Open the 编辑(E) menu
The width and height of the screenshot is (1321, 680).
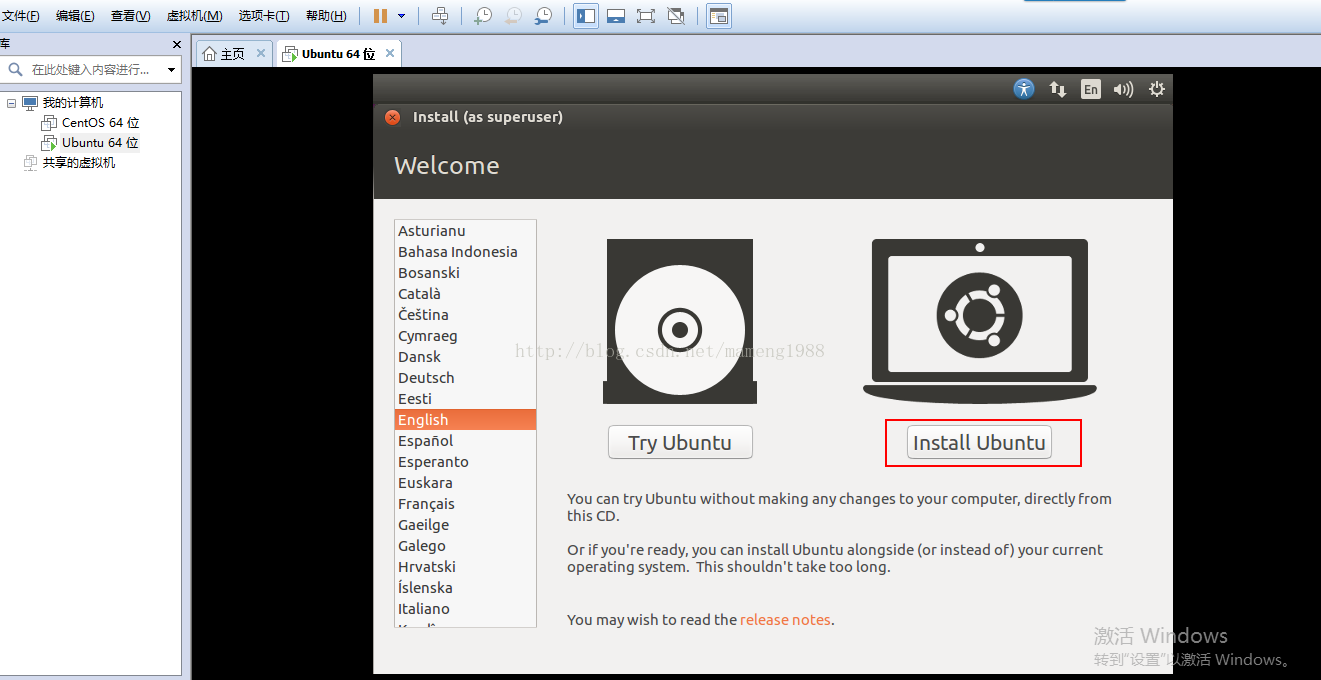(x=75, y=16)
